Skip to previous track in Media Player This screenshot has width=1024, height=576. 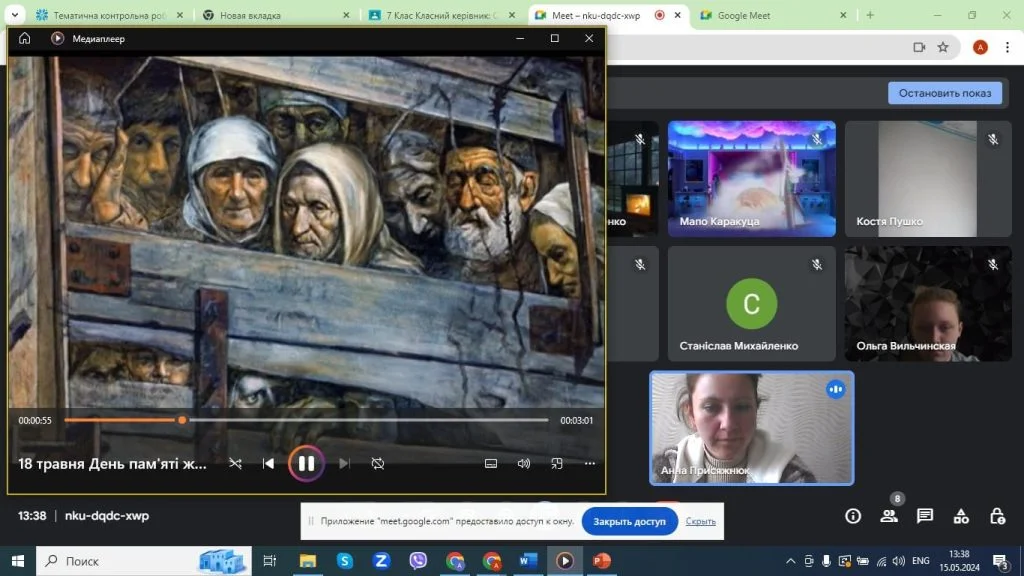[x=268, y=464]
